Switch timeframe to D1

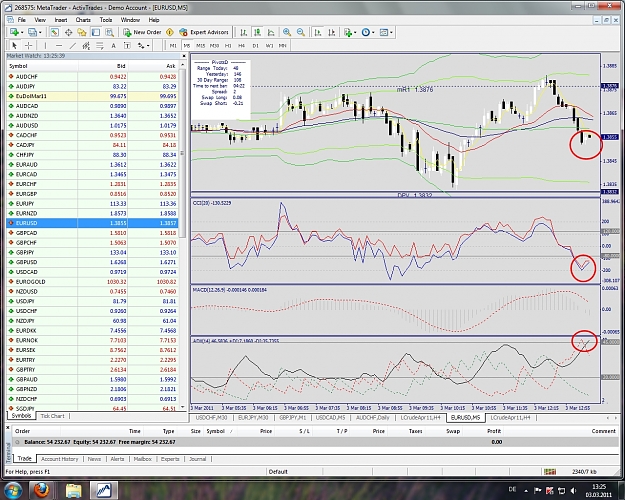[256, 45]
